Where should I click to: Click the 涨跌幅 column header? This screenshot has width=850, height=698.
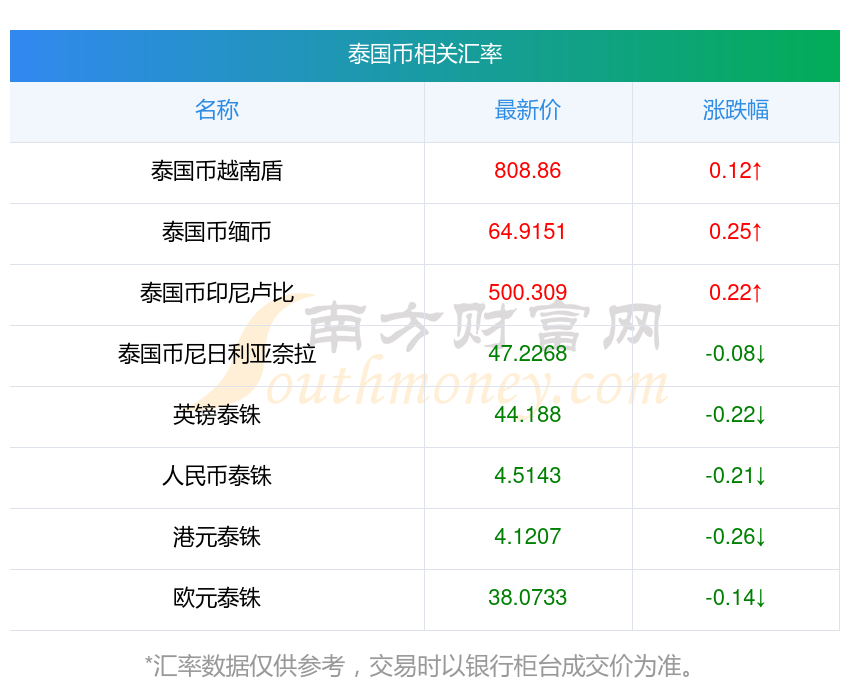(x=736, y=110)
